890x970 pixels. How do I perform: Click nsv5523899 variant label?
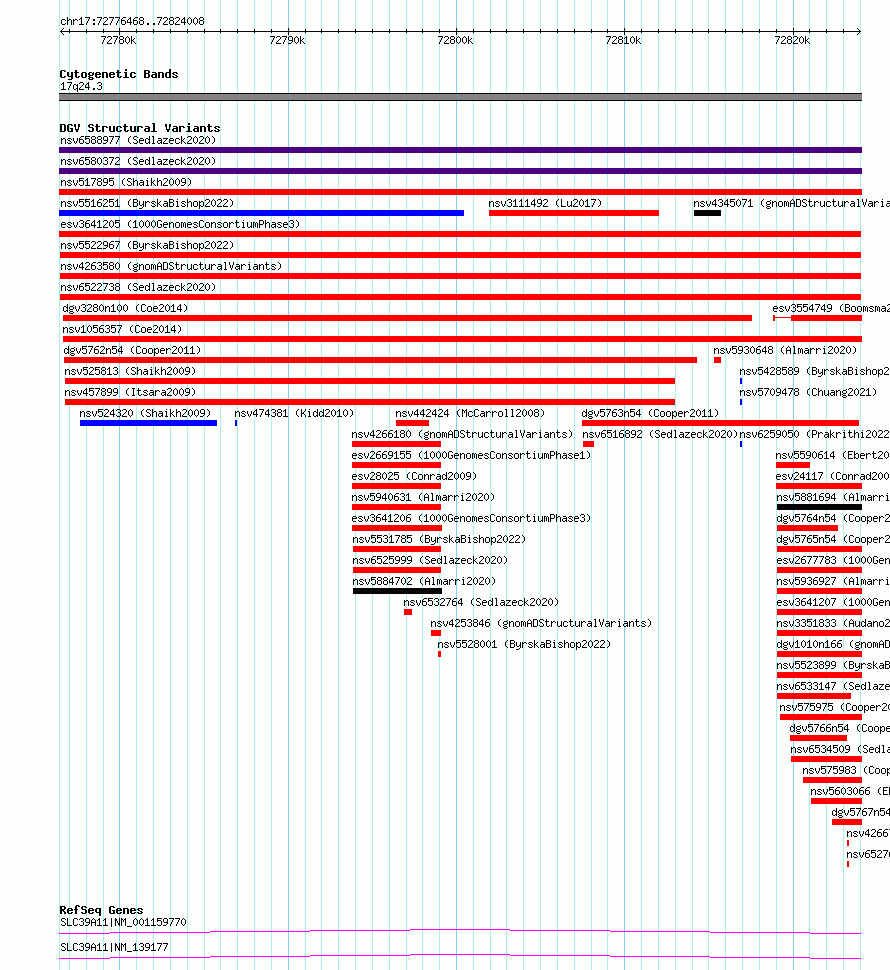833,666
